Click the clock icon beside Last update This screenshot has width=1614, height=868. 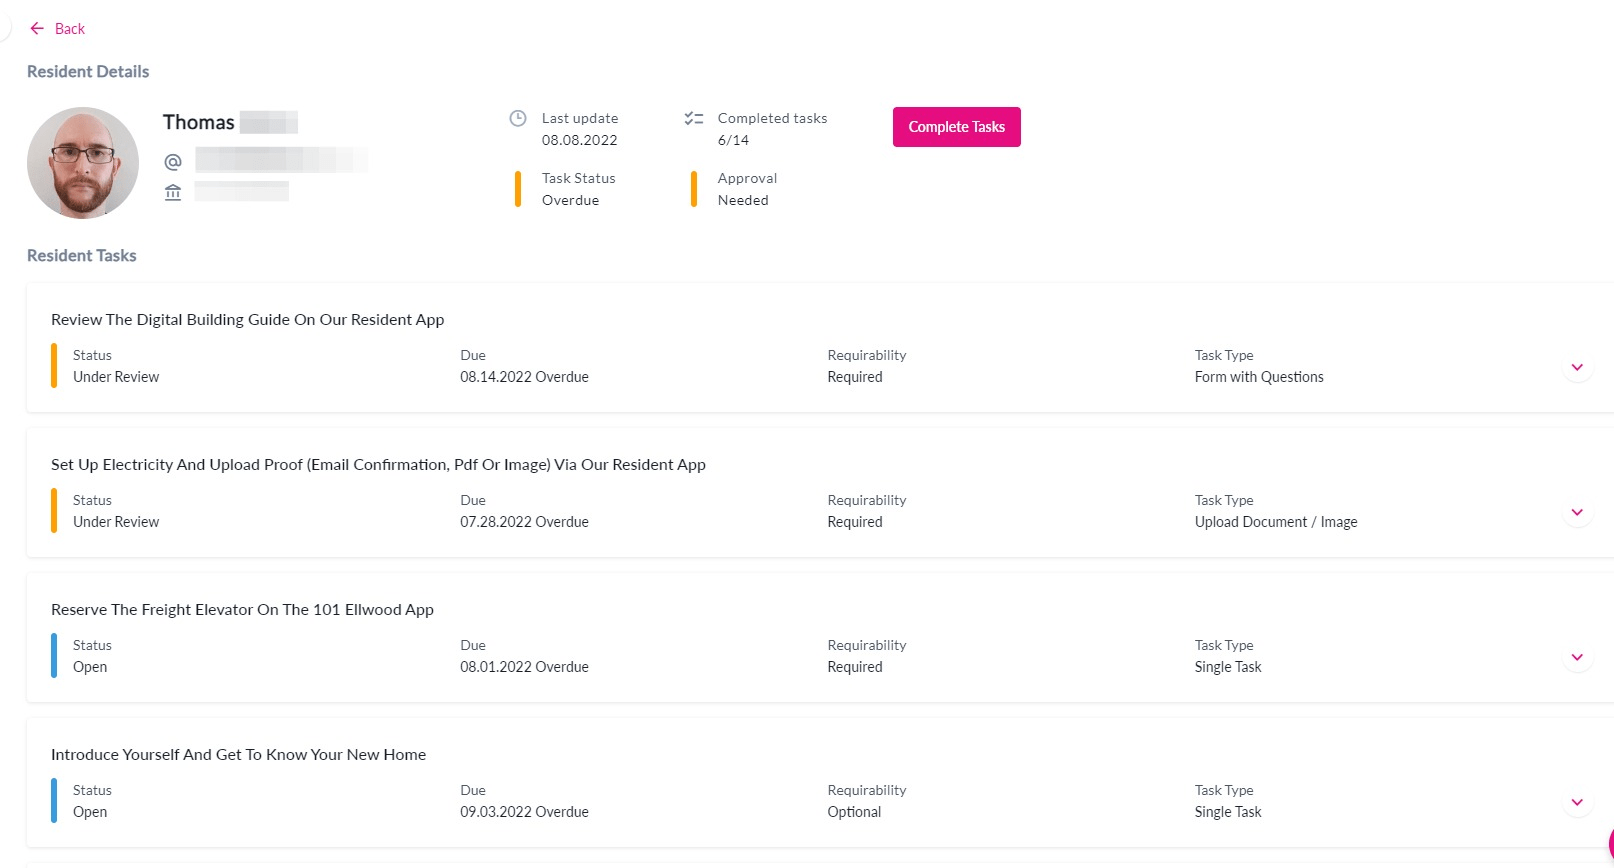(518, 118)
